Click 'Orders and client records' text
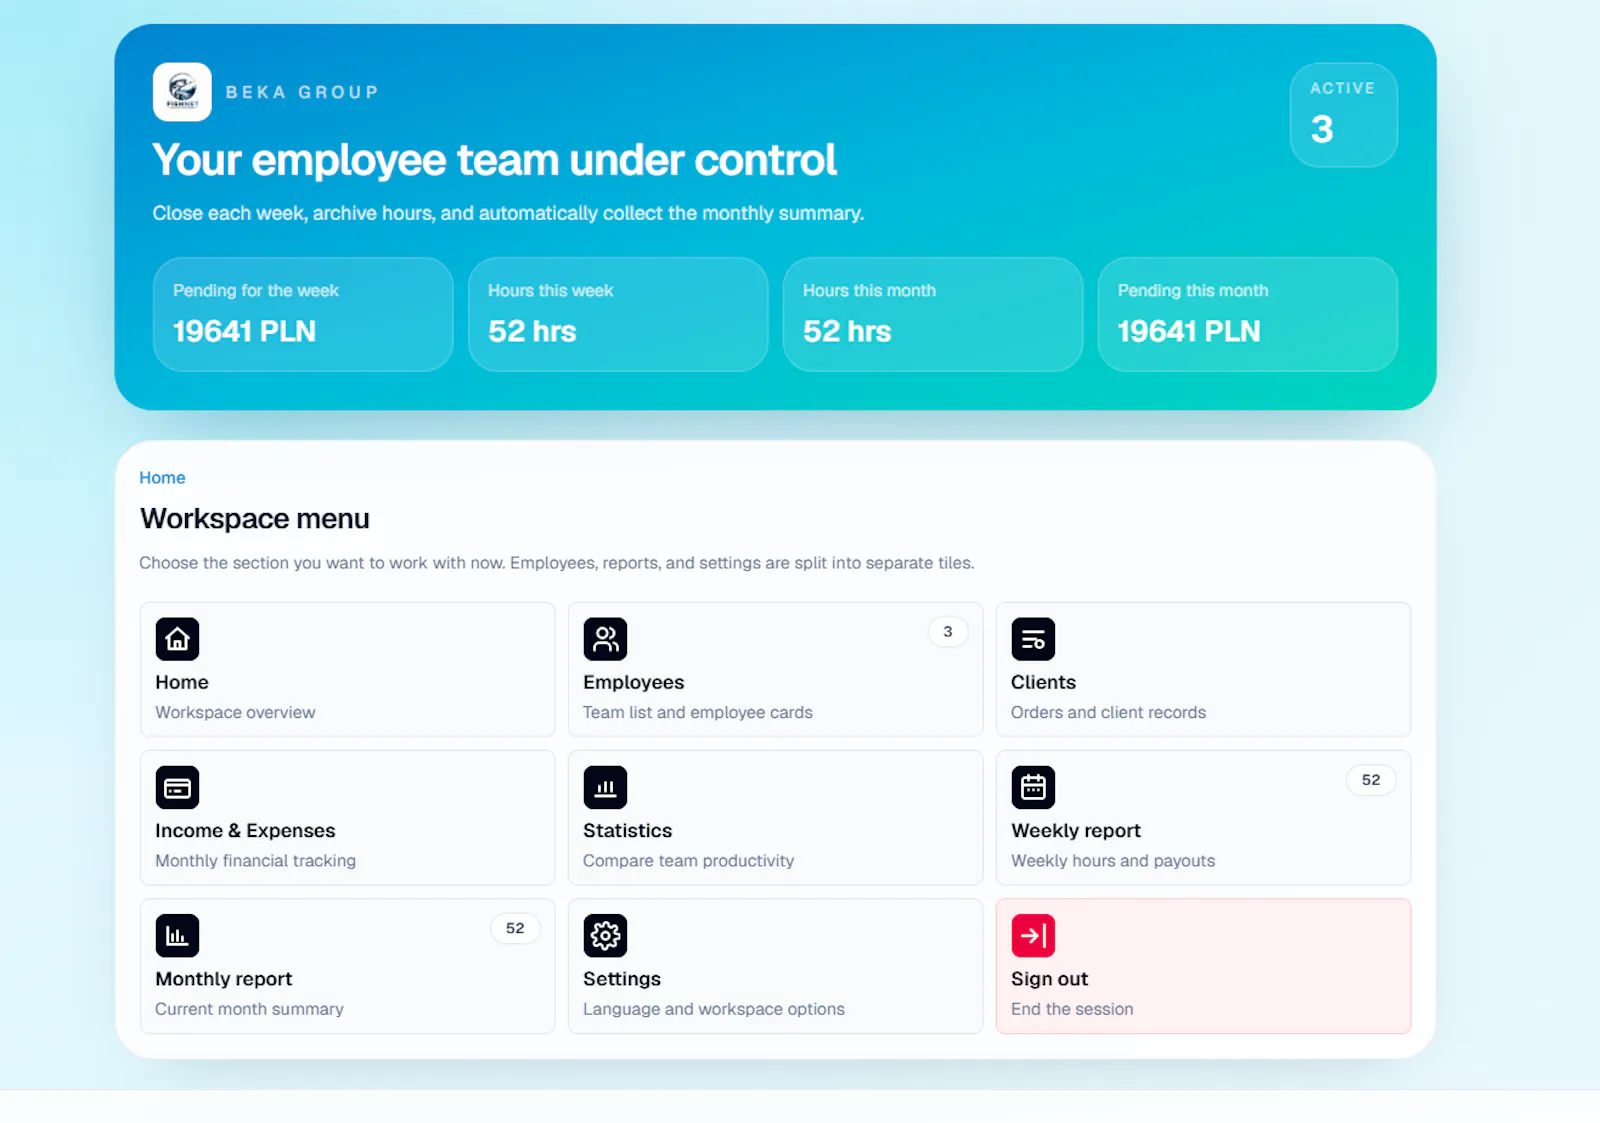 pyautogui.click(x=1108, y=712)
